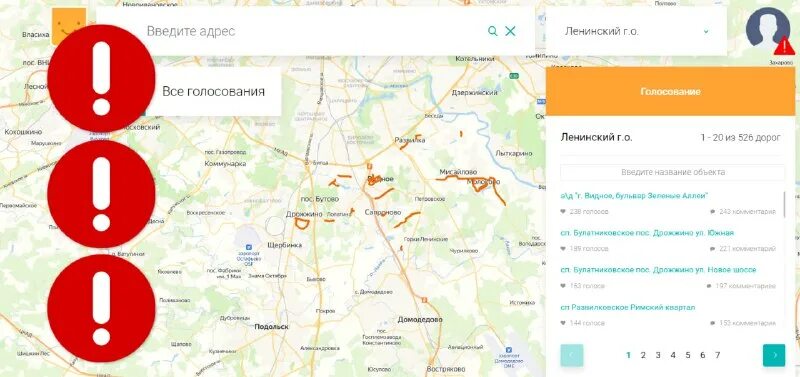Viewport: 800px width, 377px height.
Task: Click Власиха label on map
Action: (x=35, y=35)
